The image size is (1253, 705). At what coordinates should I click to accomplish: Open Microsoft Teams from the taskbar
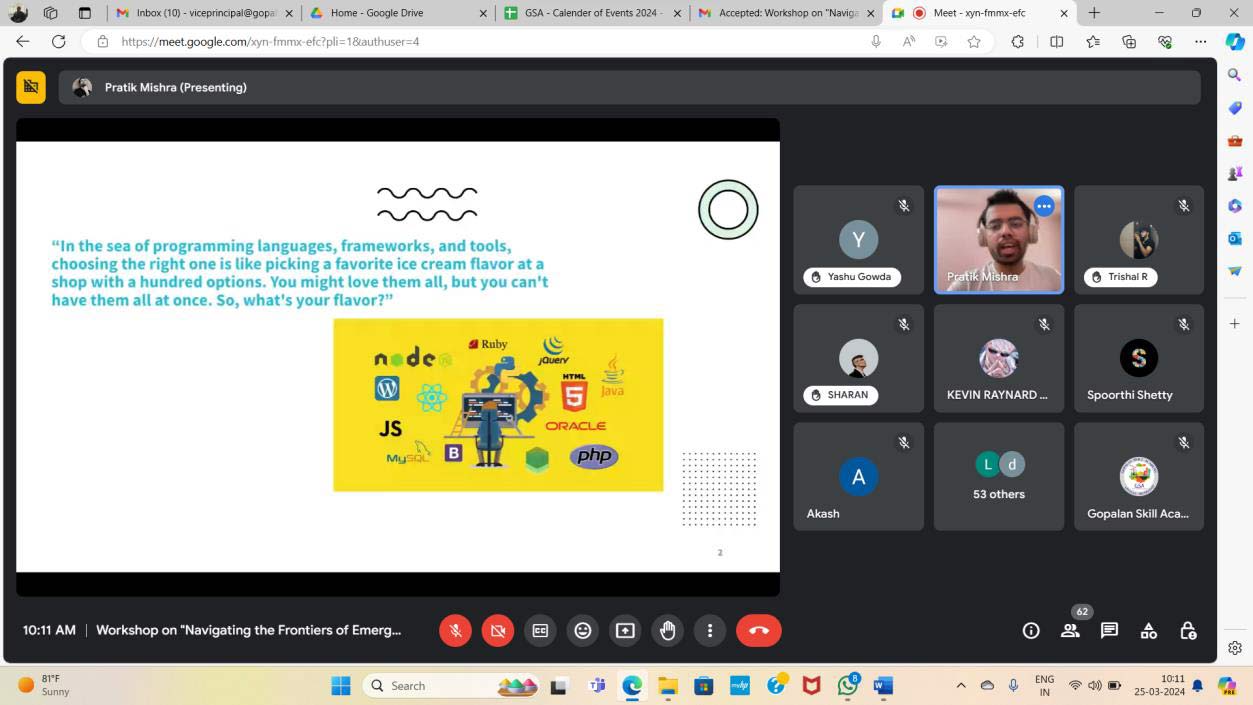tap(597, 685)
